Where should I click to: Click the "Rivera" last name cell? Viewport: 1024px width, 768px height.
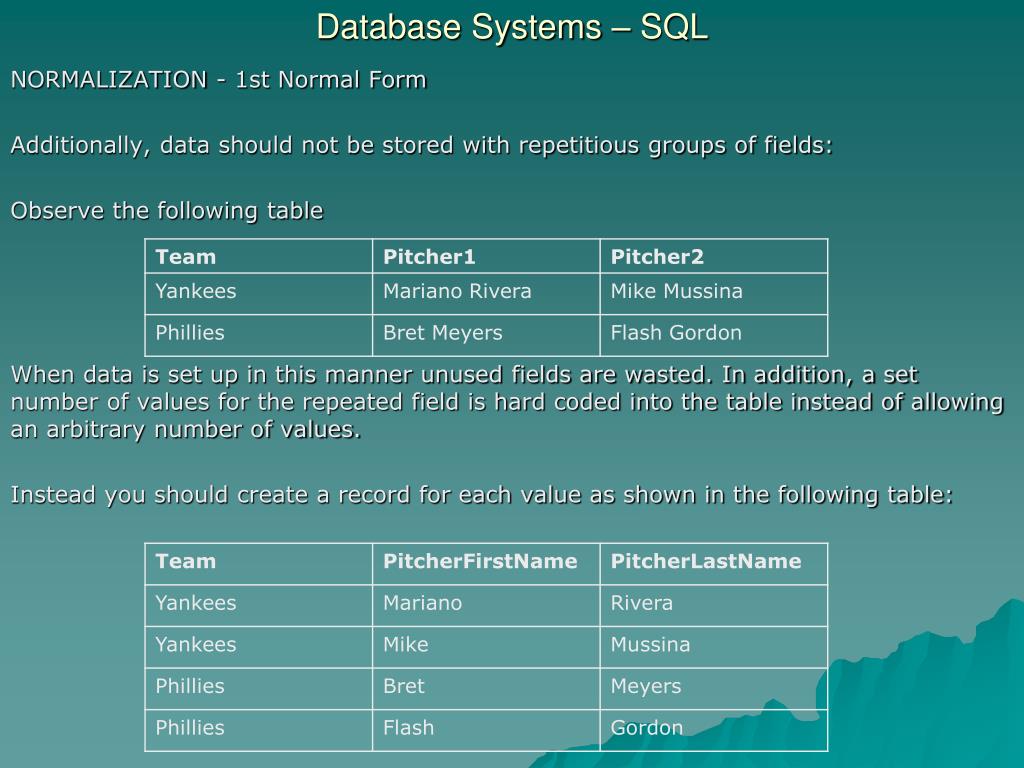[x=714, y=605]
